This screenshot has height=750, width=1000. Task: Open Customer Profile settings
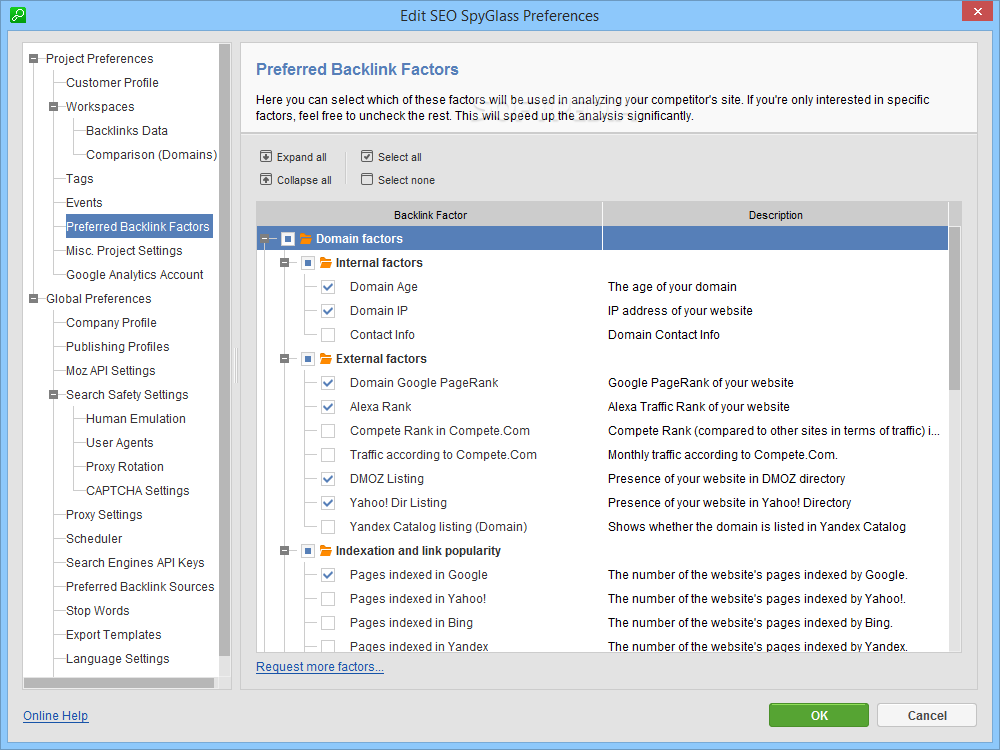click(112, 83)
